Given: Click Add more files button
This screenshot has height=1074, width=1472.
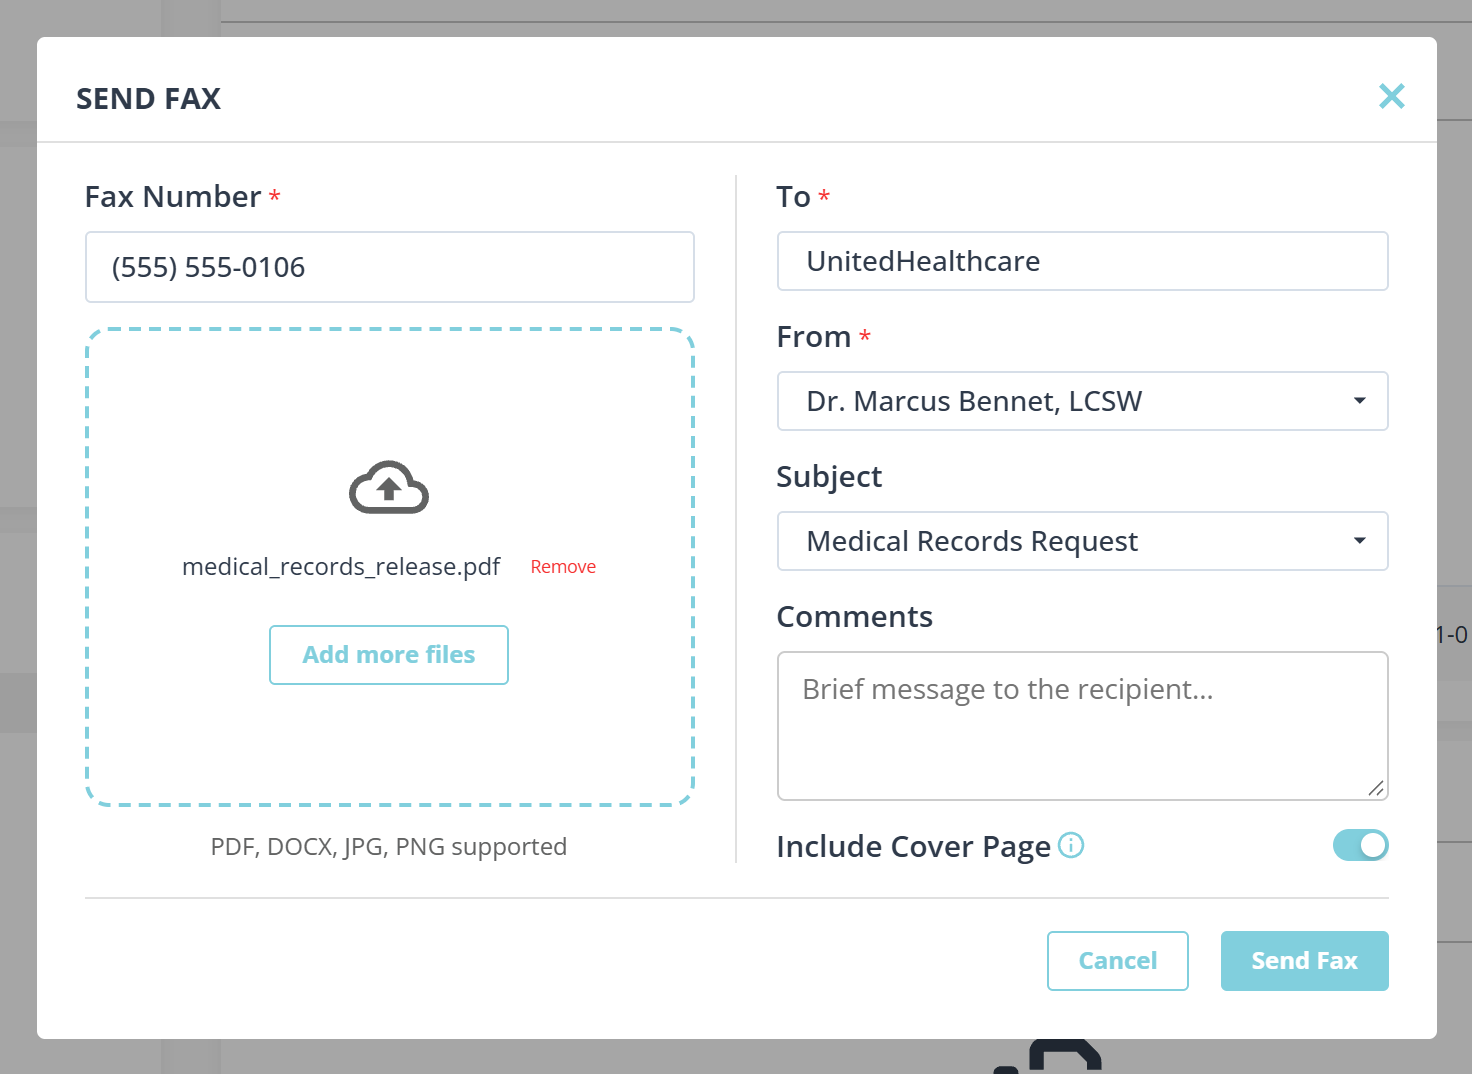Looking at the screenshot, I should click(x=389, y=655).
